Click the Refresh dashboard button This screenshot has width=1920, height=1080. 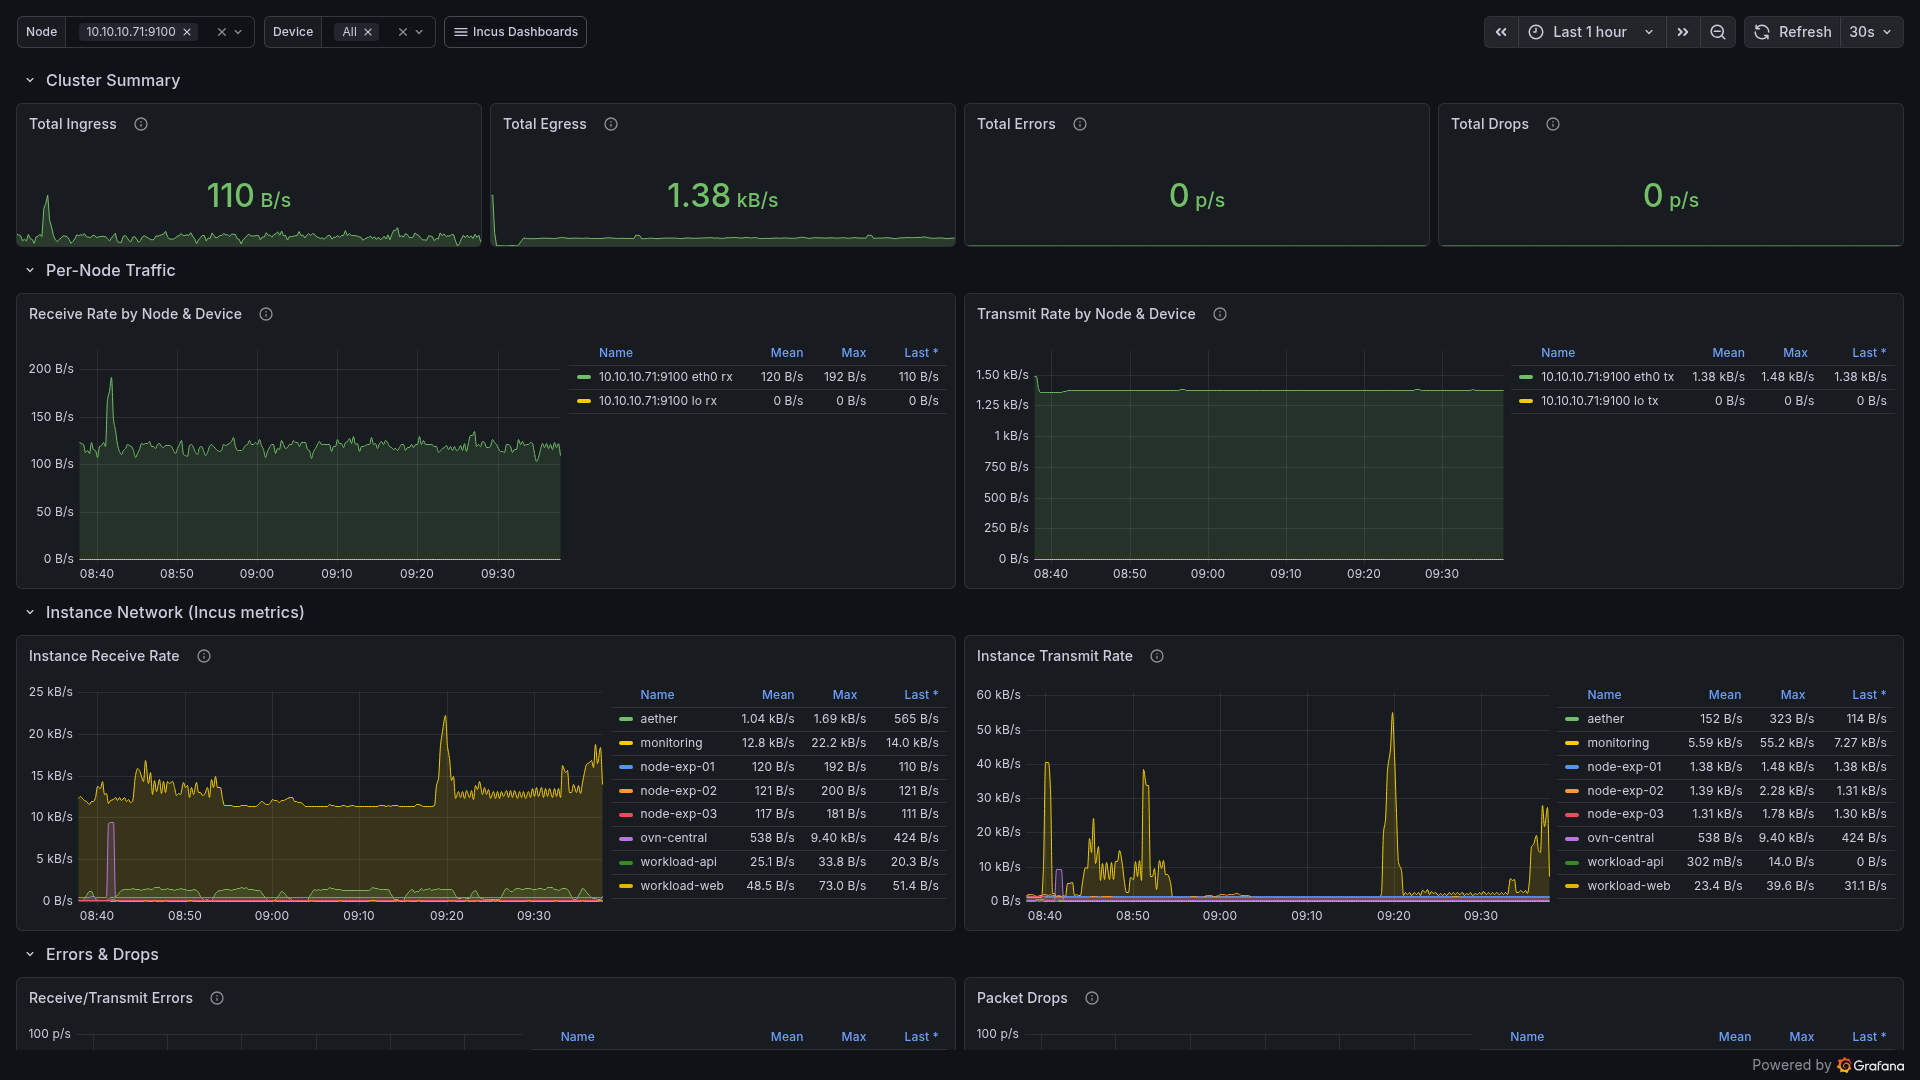coord(1793,32)
